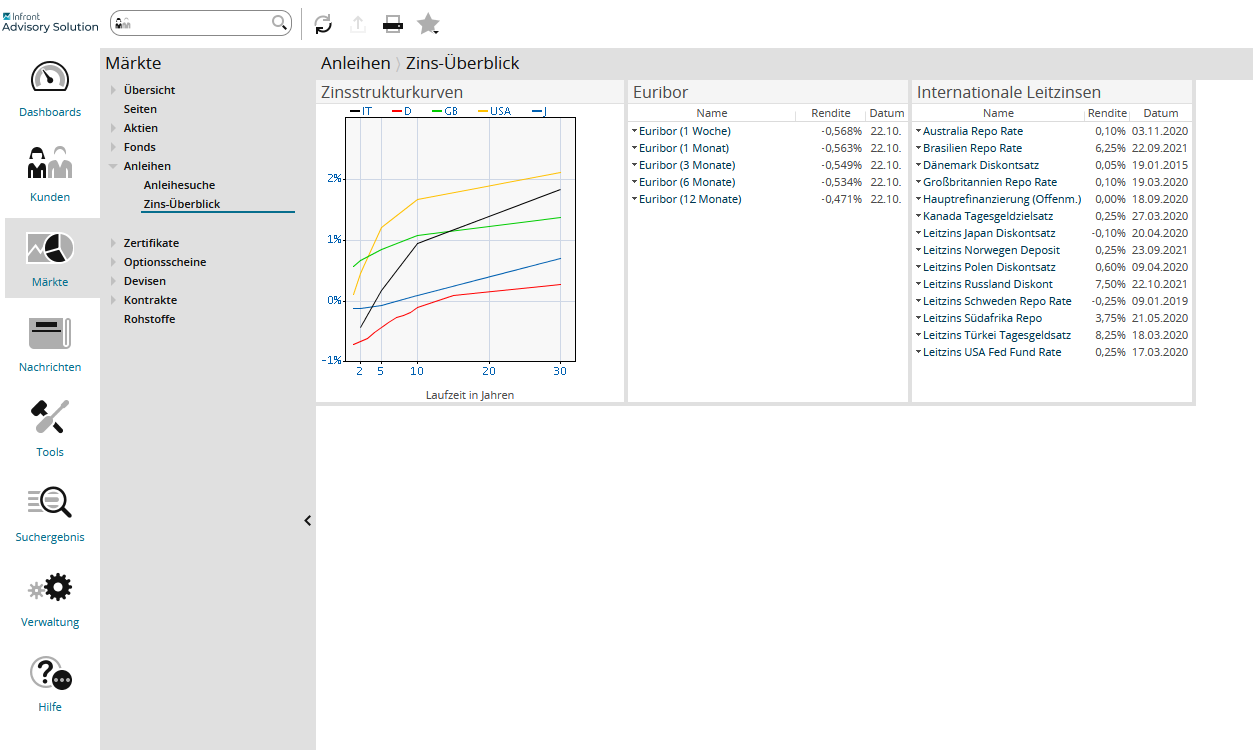Viewport: 1253px width, 750px height.
Task: Open the Nachrichten sidebar icon
Action: tap(50, 333)
